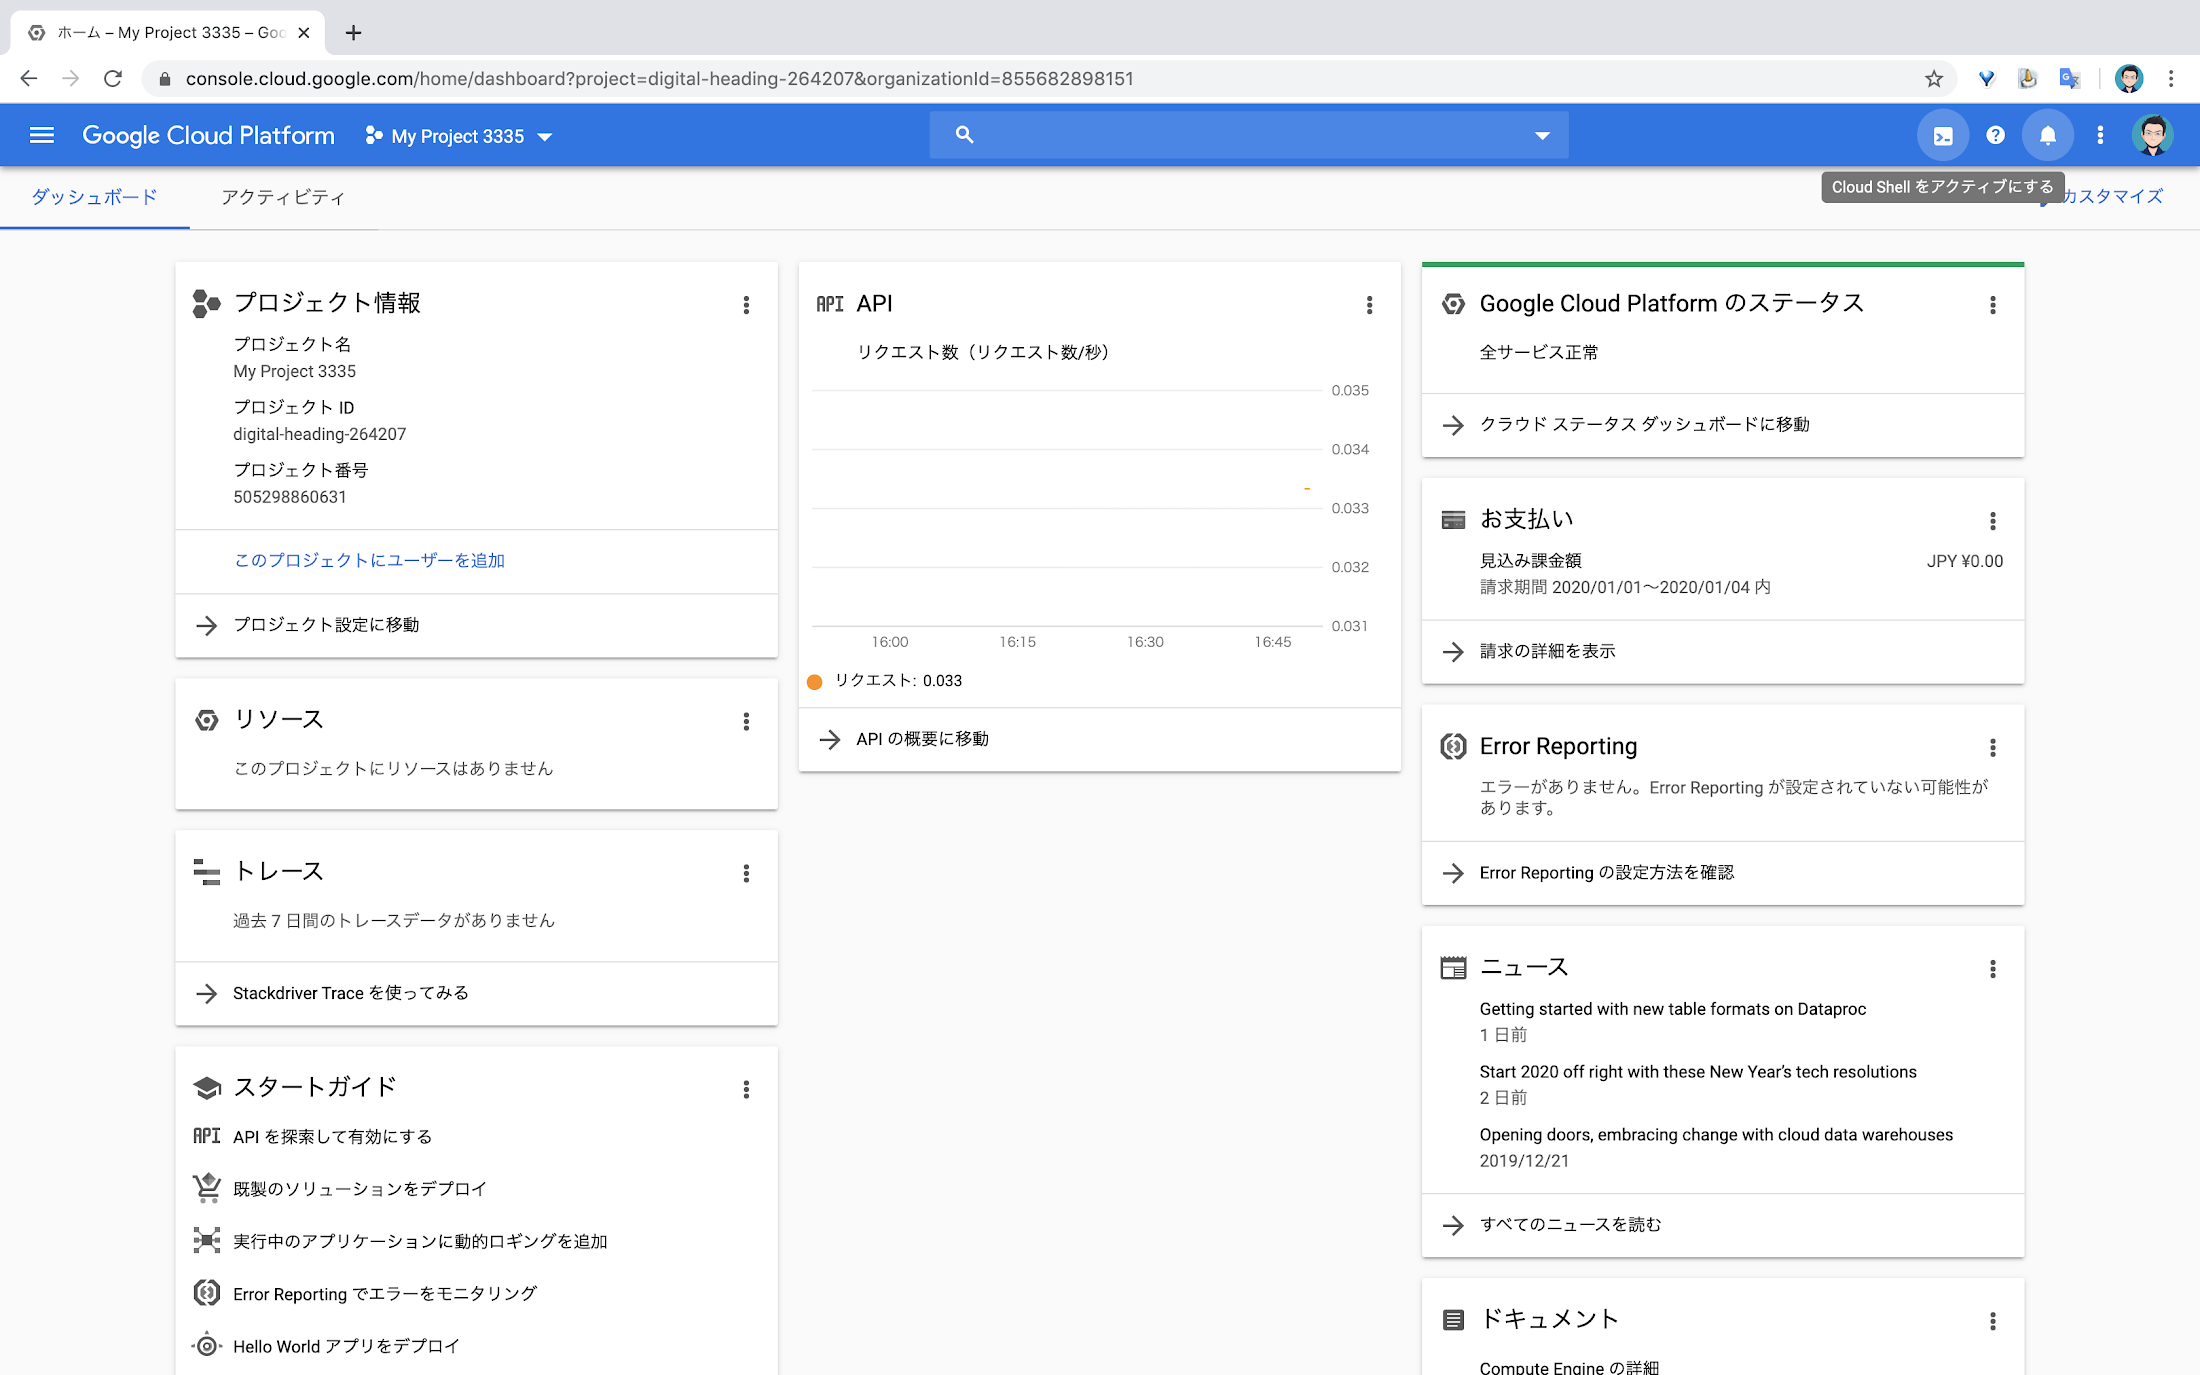Click このプロジェクトにユーザーを追加 link

369,560
